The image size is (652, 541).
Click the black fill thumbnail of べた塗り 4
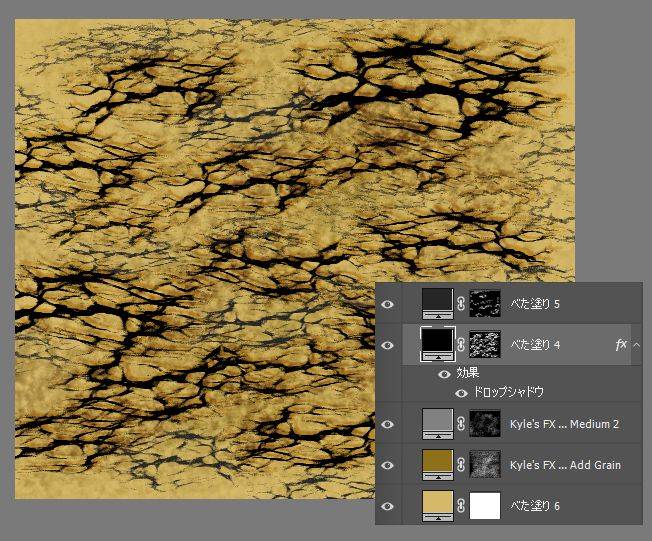tap(437, 345)
